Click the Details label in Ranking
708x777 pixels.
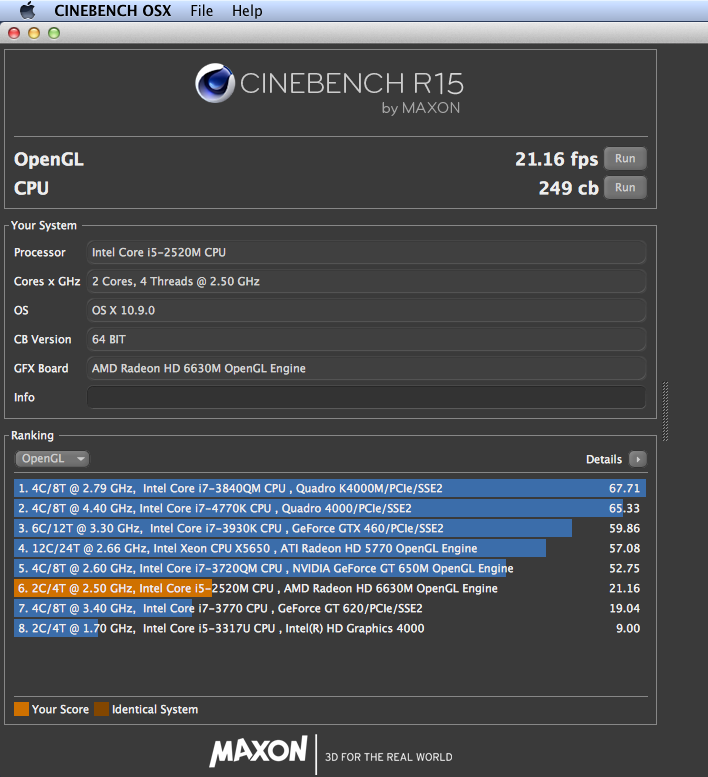(603, 459)
